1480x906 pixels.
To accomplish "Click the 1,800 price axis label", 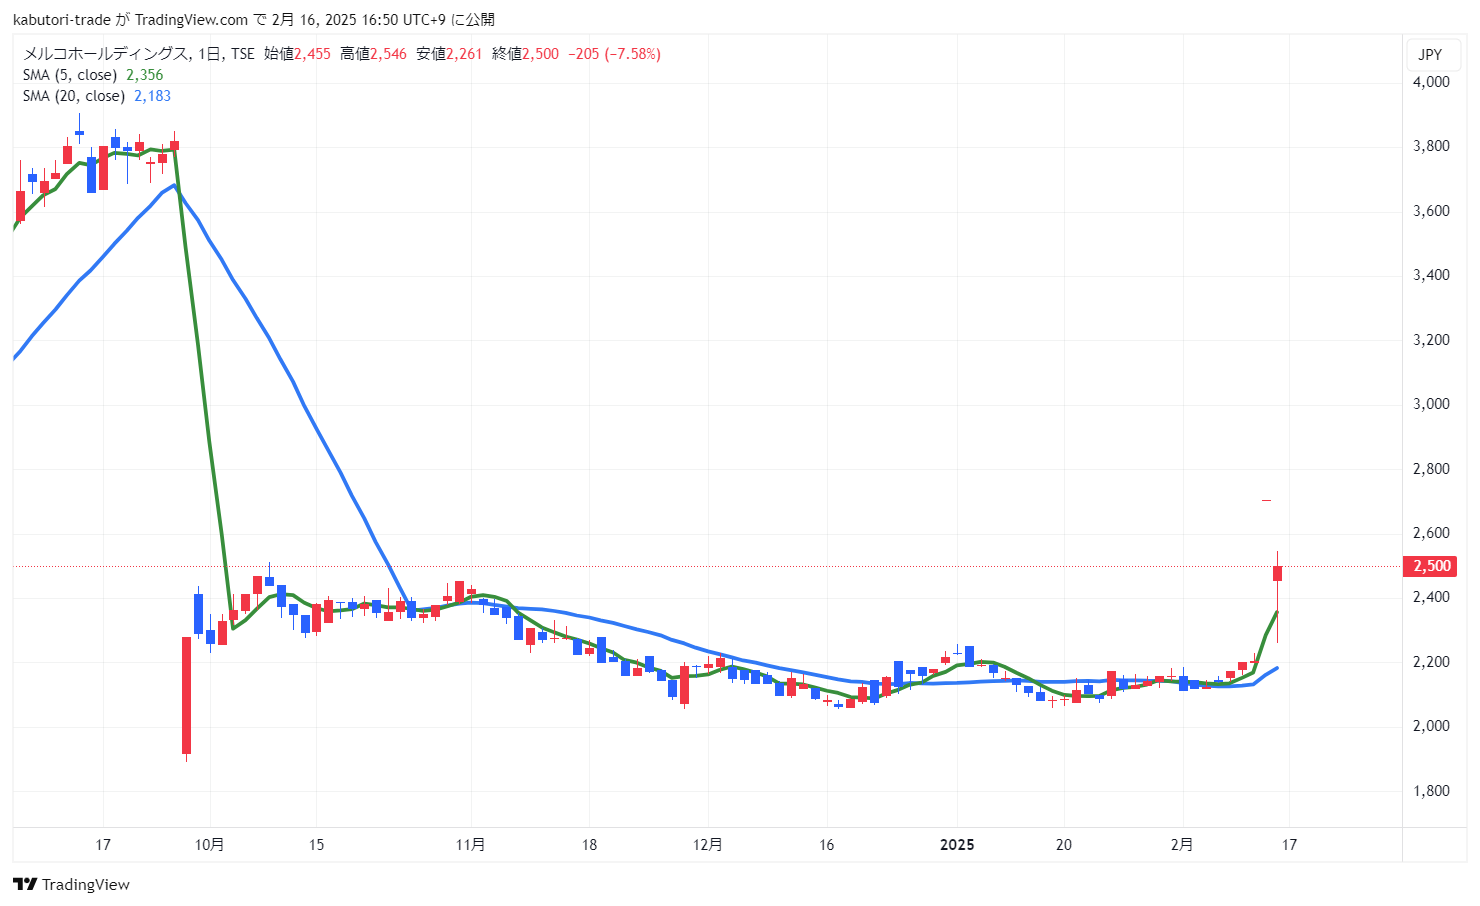I will [1431, 791].
